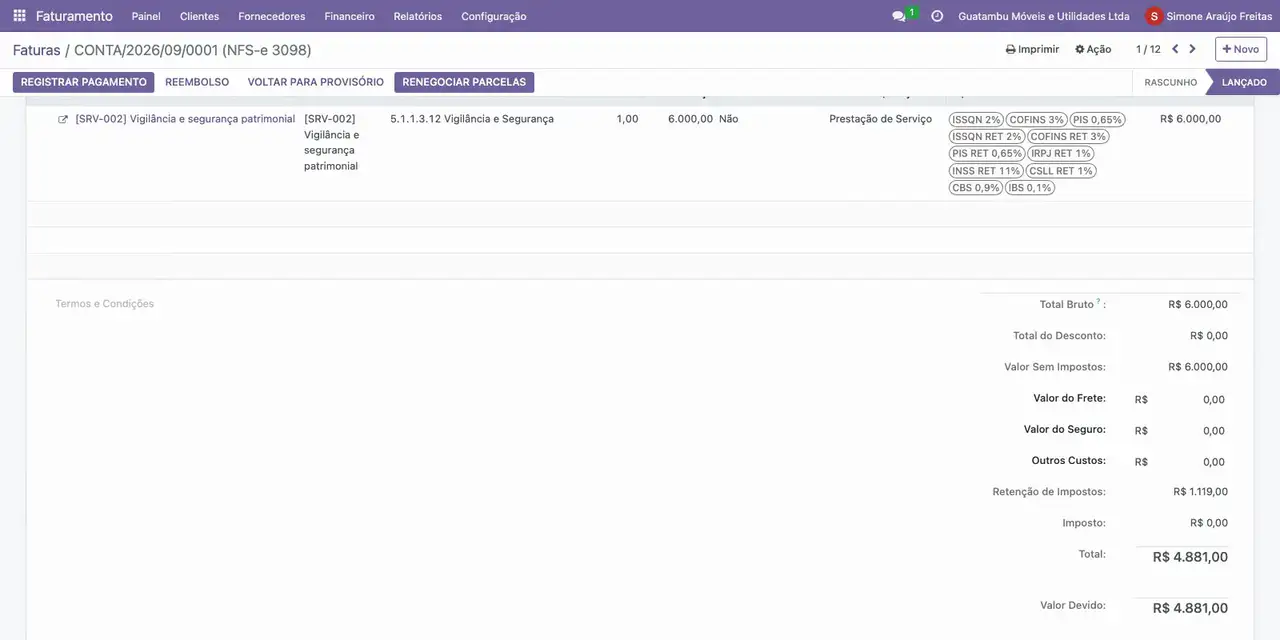Click the Termos e Condições field

coord(105,304)
